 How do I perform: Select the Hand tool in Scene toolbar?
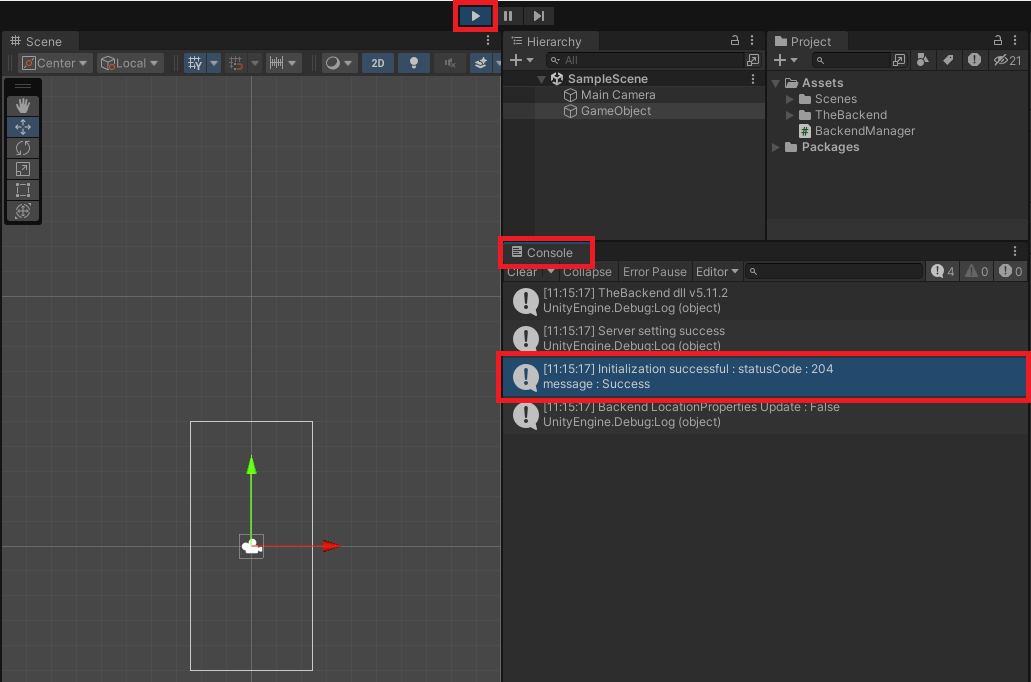[23, 105]
